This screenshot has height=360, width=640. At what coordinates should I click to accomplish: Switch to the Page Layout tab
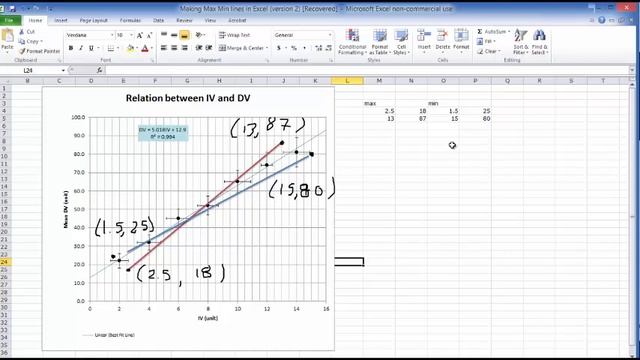click(x=93, y=20)
